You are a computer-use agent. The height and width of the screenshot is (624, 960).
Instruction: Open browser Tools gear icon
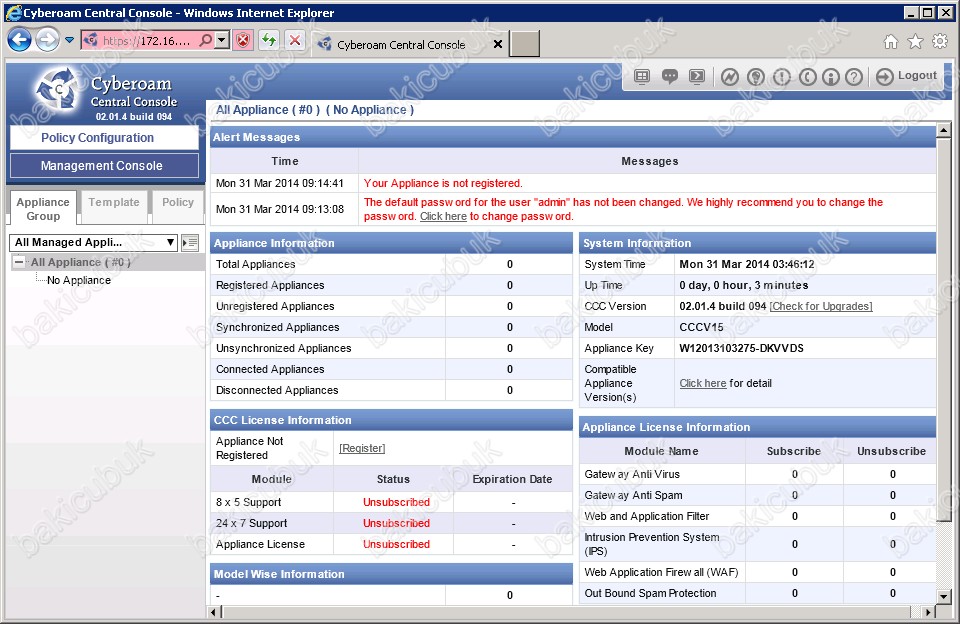[x=940, y=41]
